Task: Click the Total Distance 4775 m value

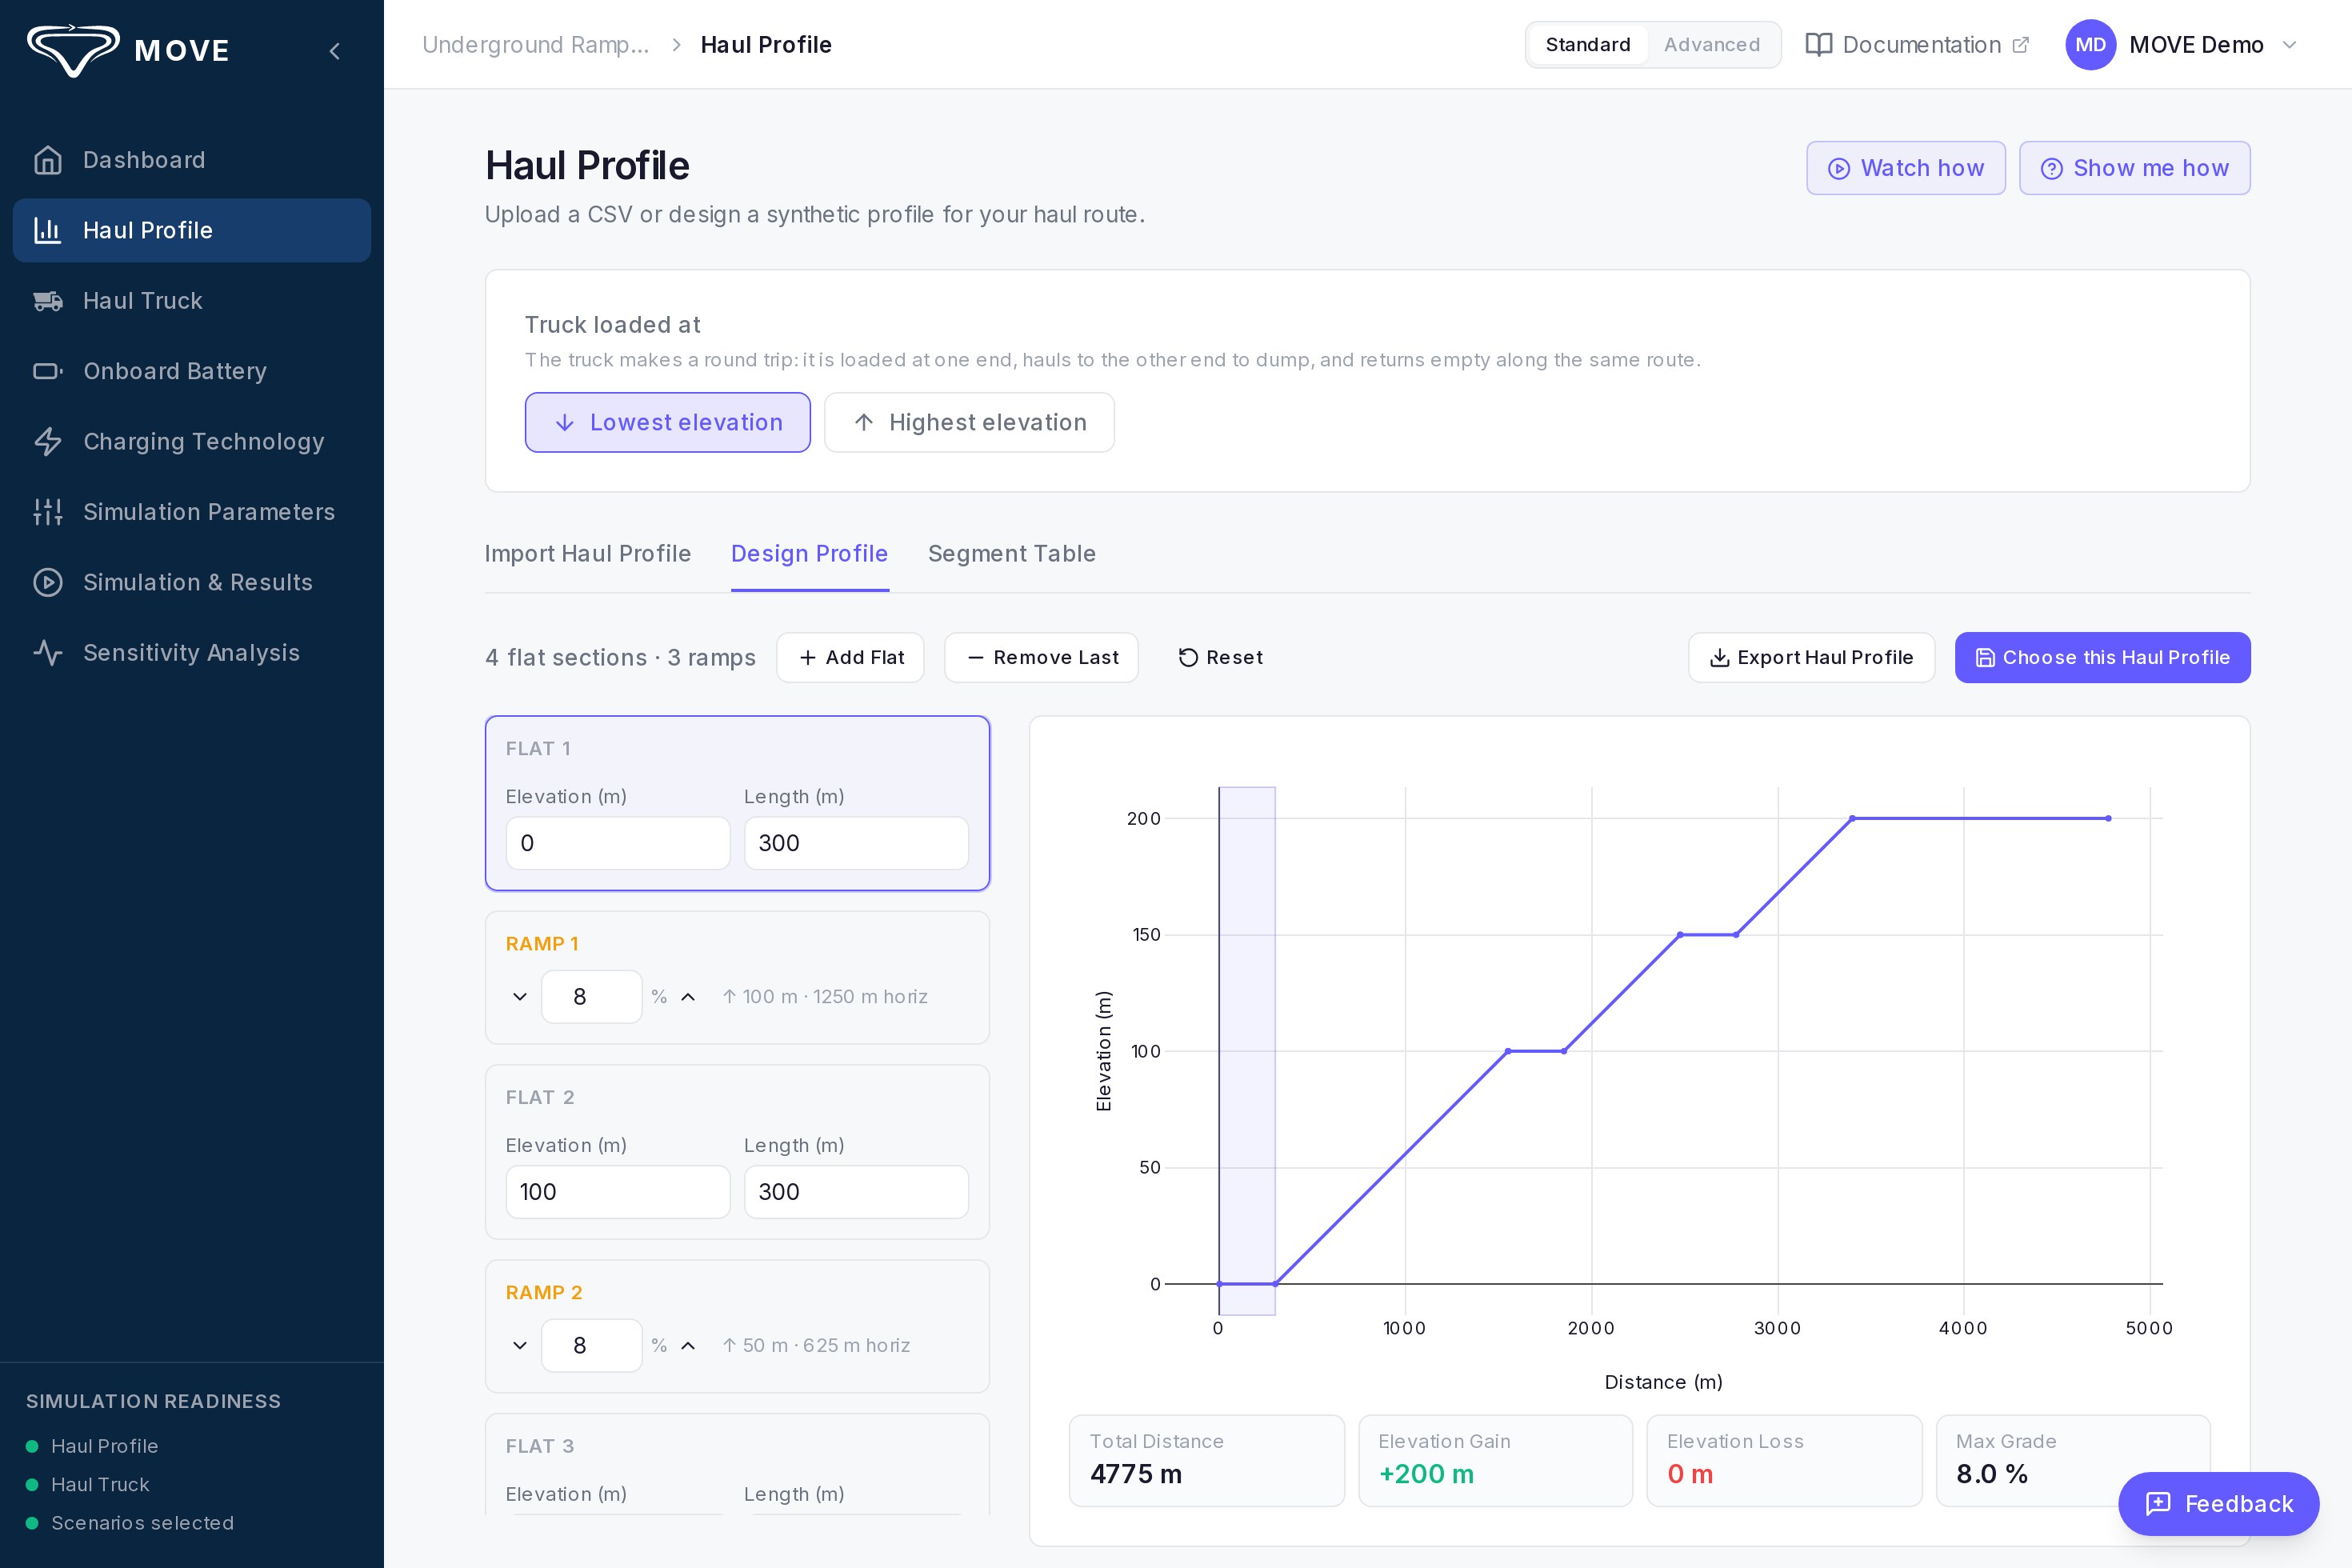Action: point(1136,1474)
